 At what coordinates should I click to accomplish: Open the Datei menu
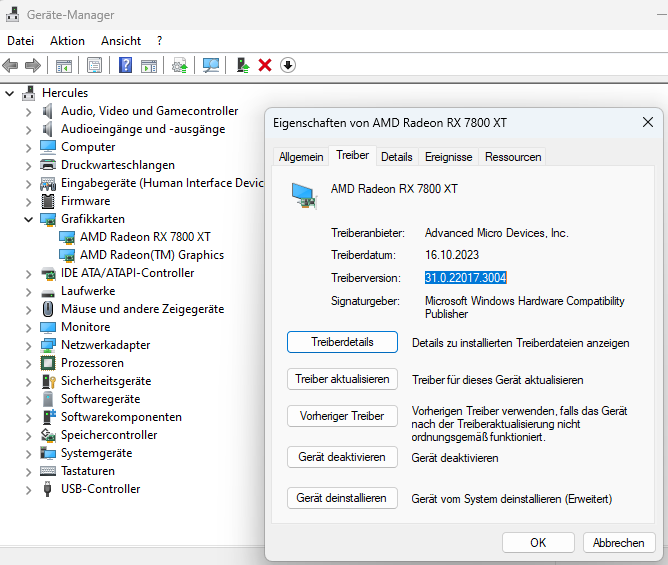click(20, 41)
